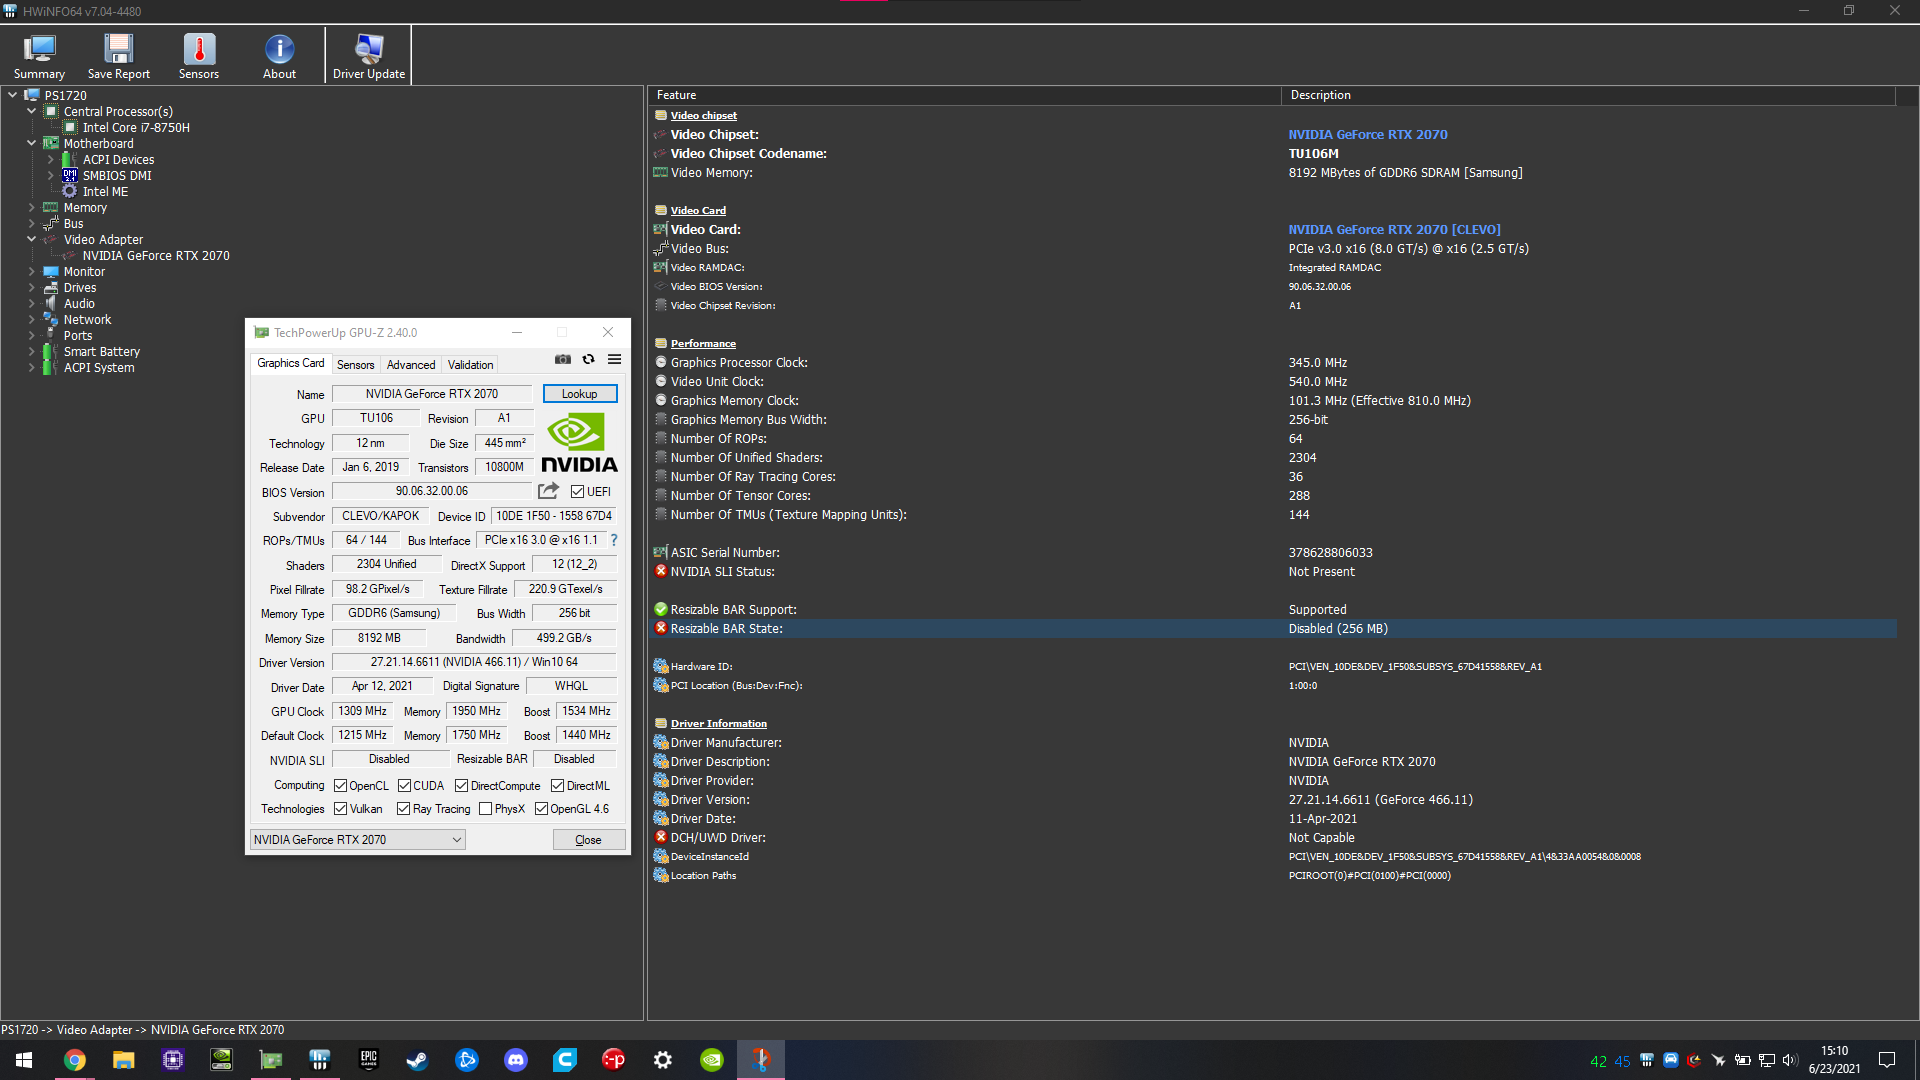Click the GPU-Z Name field

point(432,394)
